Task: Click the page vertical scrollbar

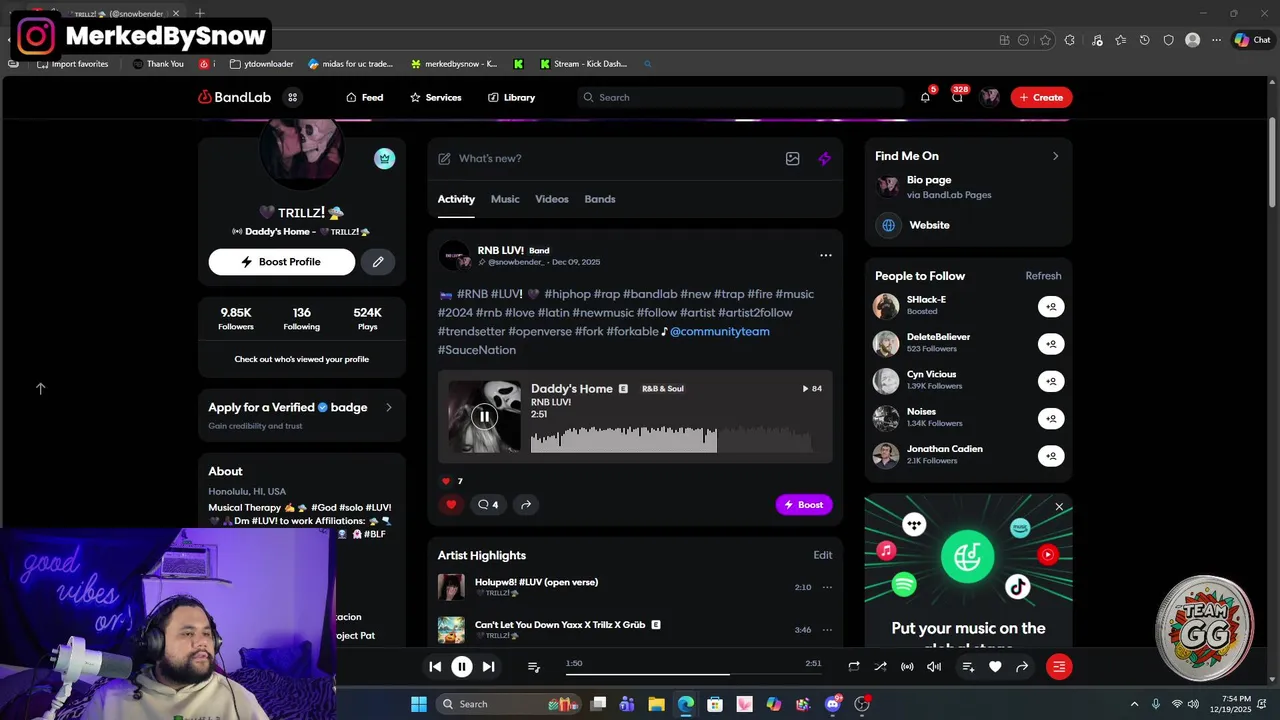Action: tap(1272, 162)
